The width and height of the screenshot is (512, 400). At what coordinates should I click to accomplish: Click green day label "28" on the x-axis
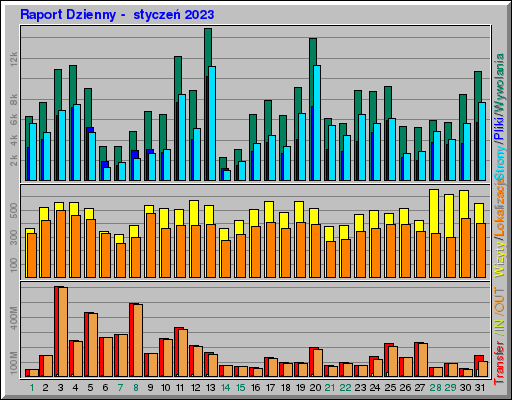point(435,388)
